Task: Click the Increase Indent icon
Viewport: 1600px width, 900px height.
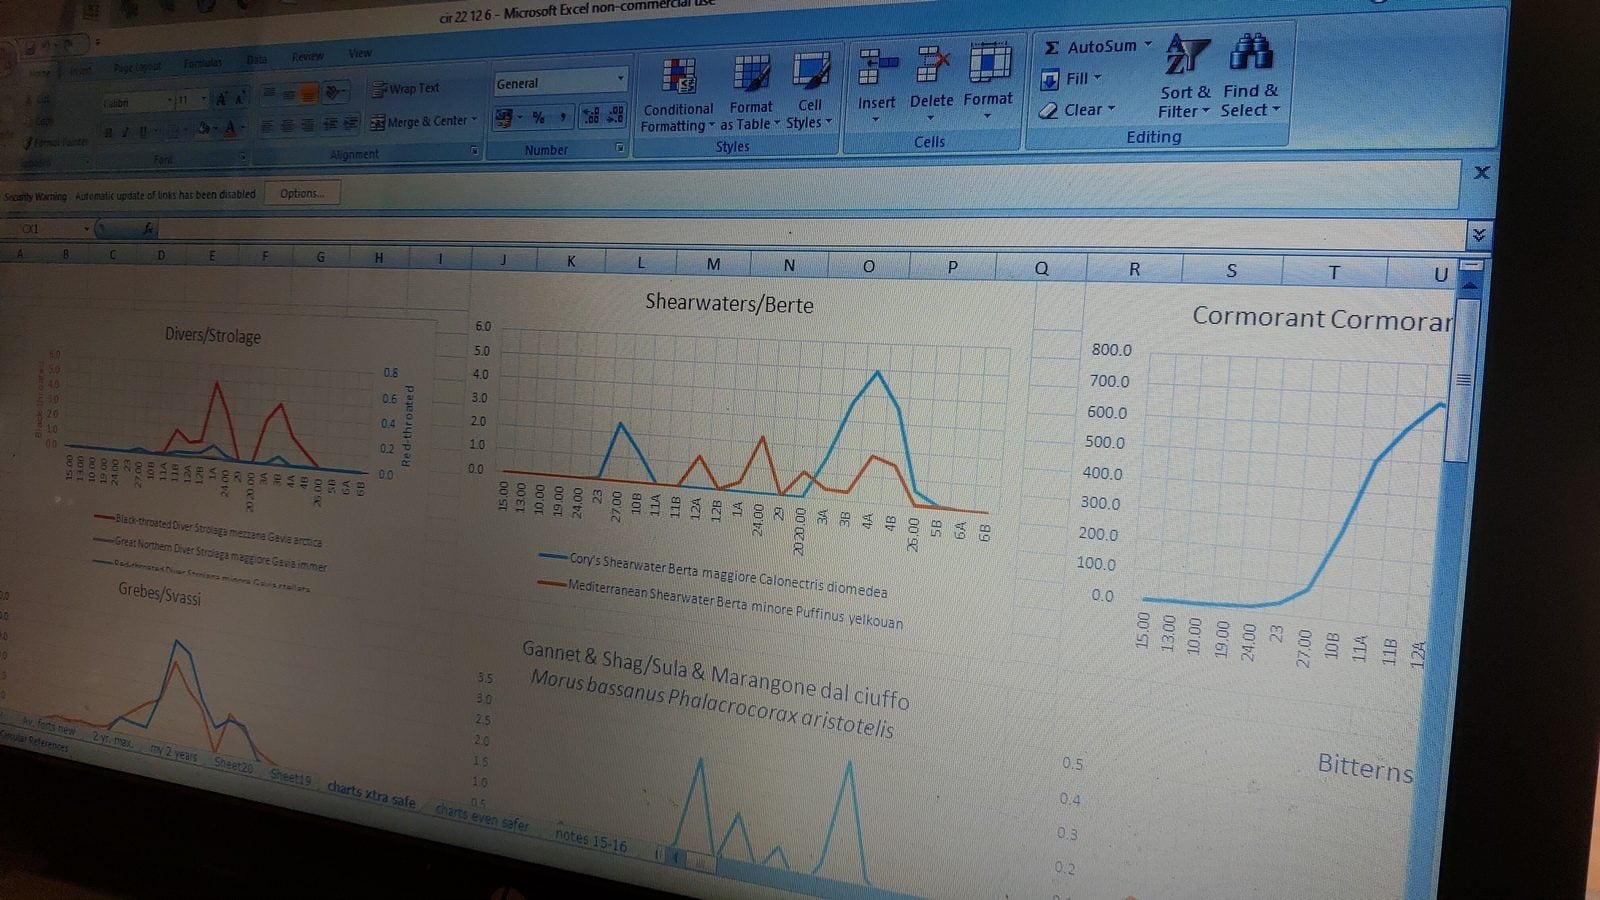Action: click(350, 123)
